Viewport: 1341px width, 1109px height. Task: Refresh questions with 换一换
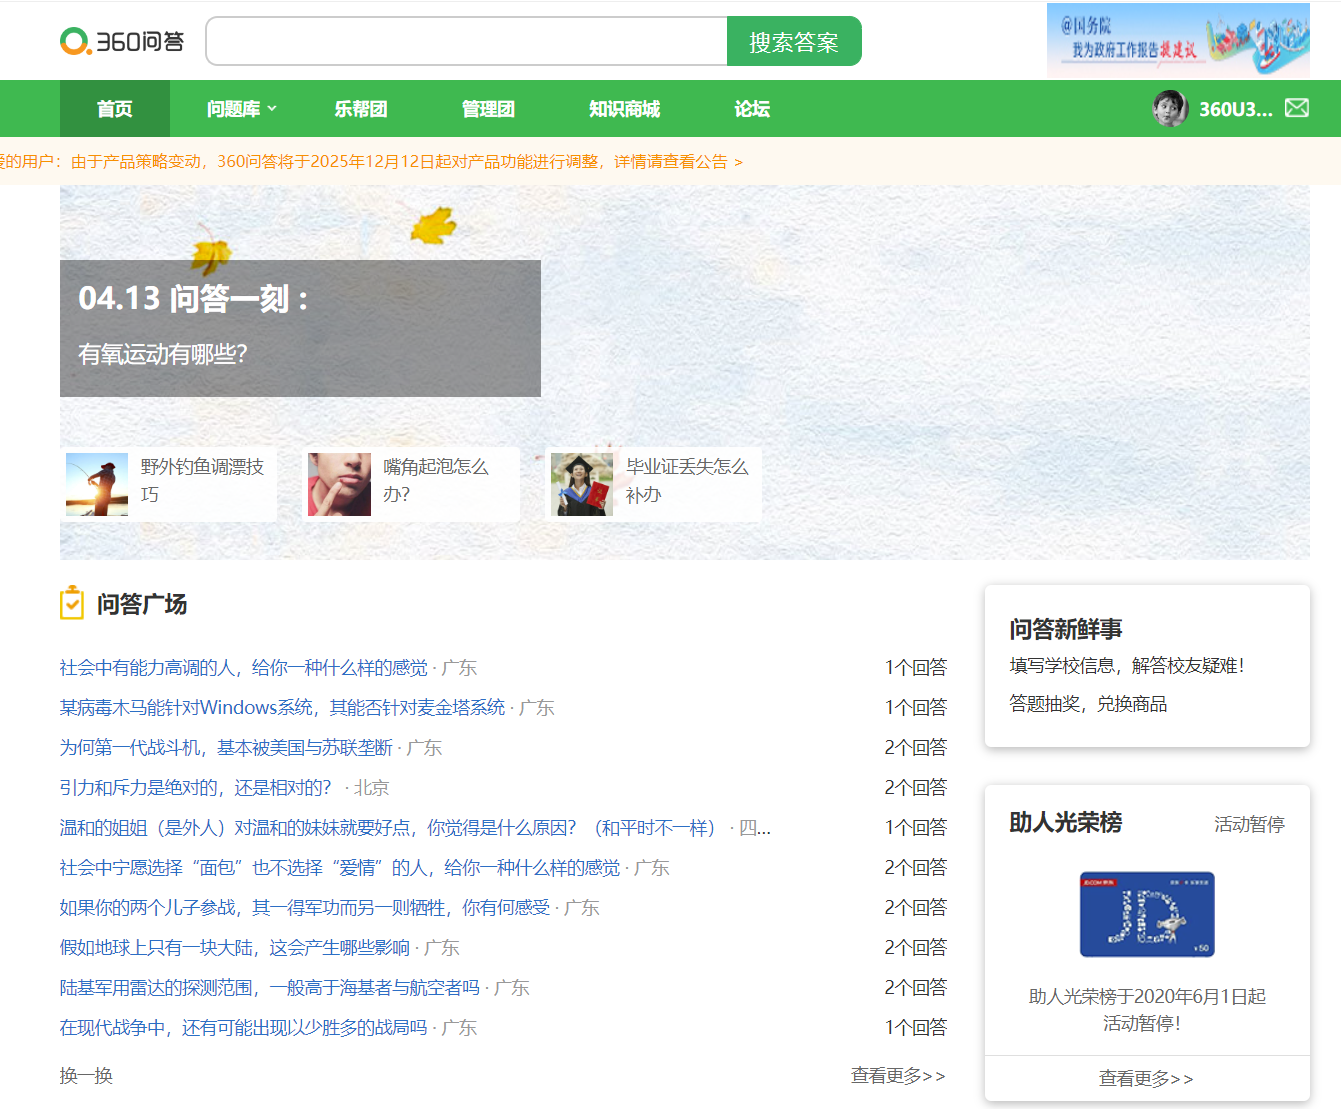point(86,1075)
